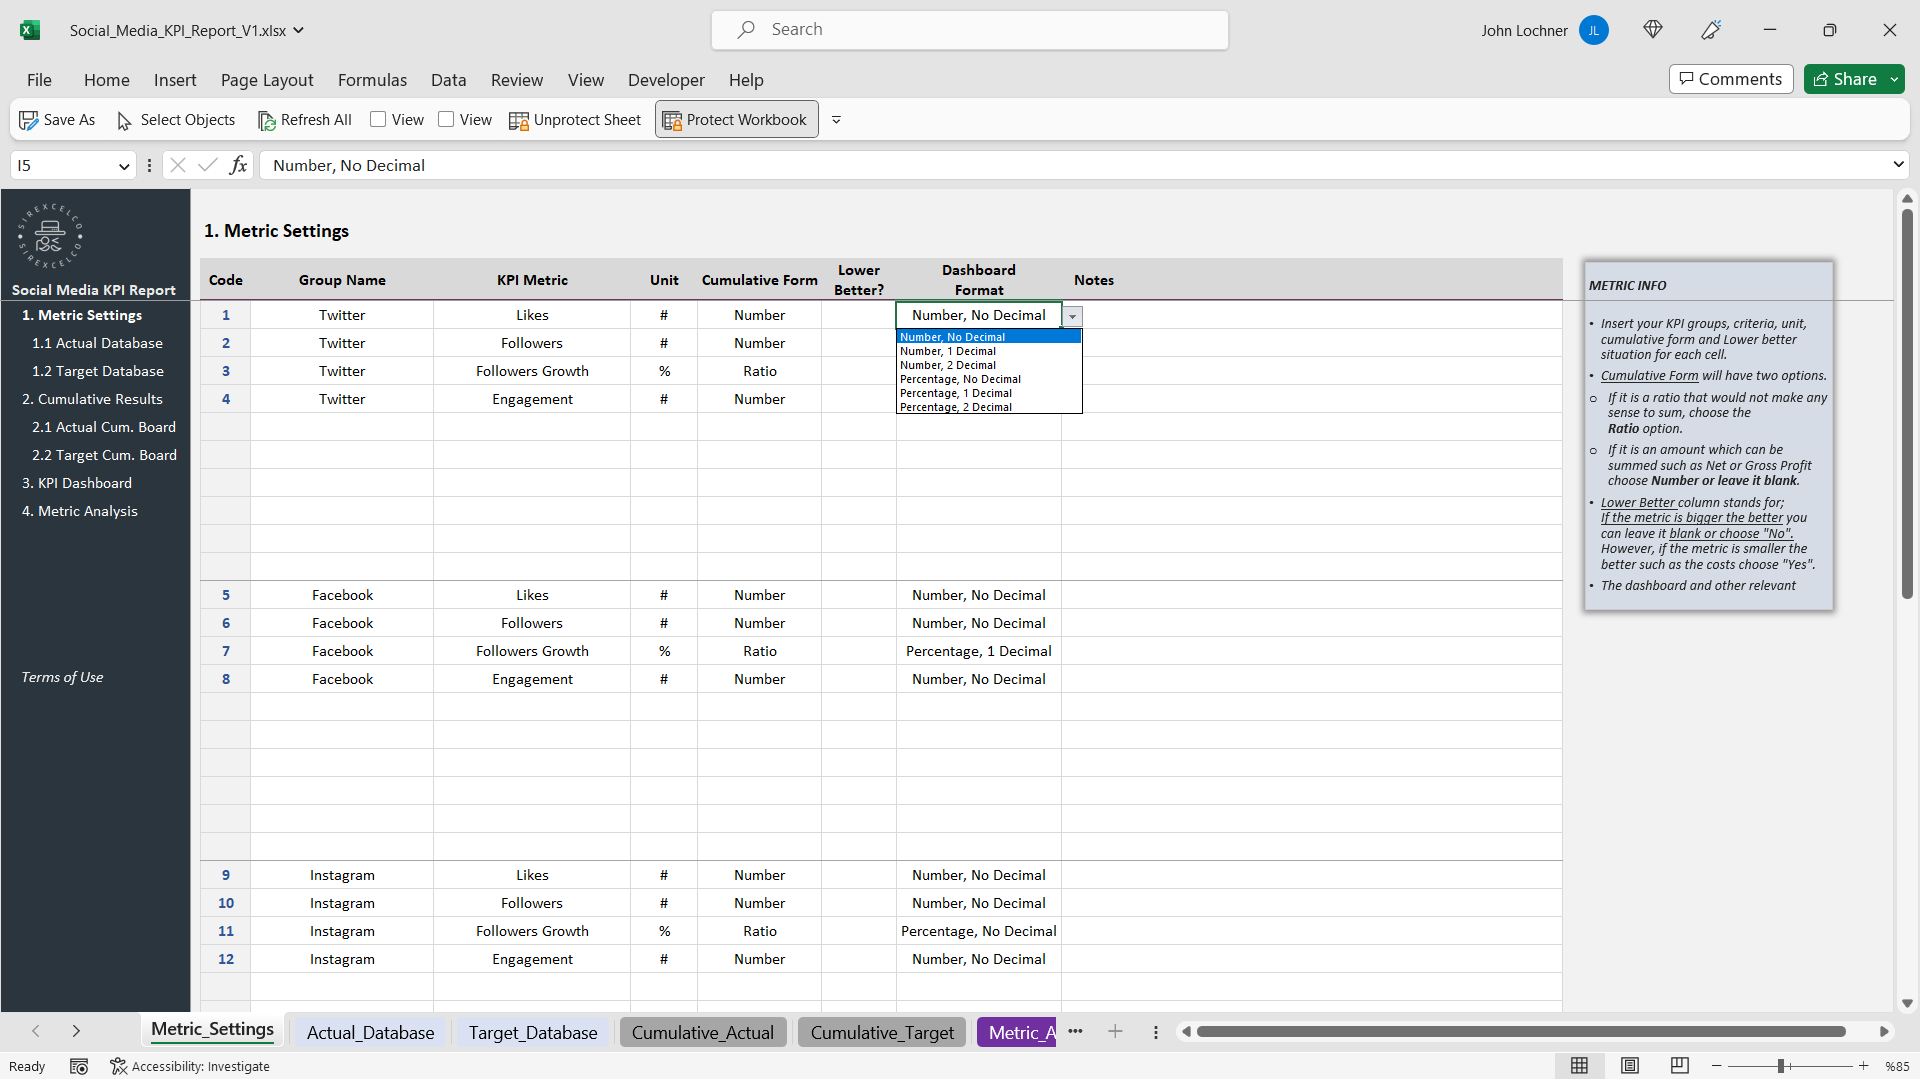This screenshot has width=1920, height=1080.
Task: Expand the formula bar chevron
Action: [x=1897, y=165]
